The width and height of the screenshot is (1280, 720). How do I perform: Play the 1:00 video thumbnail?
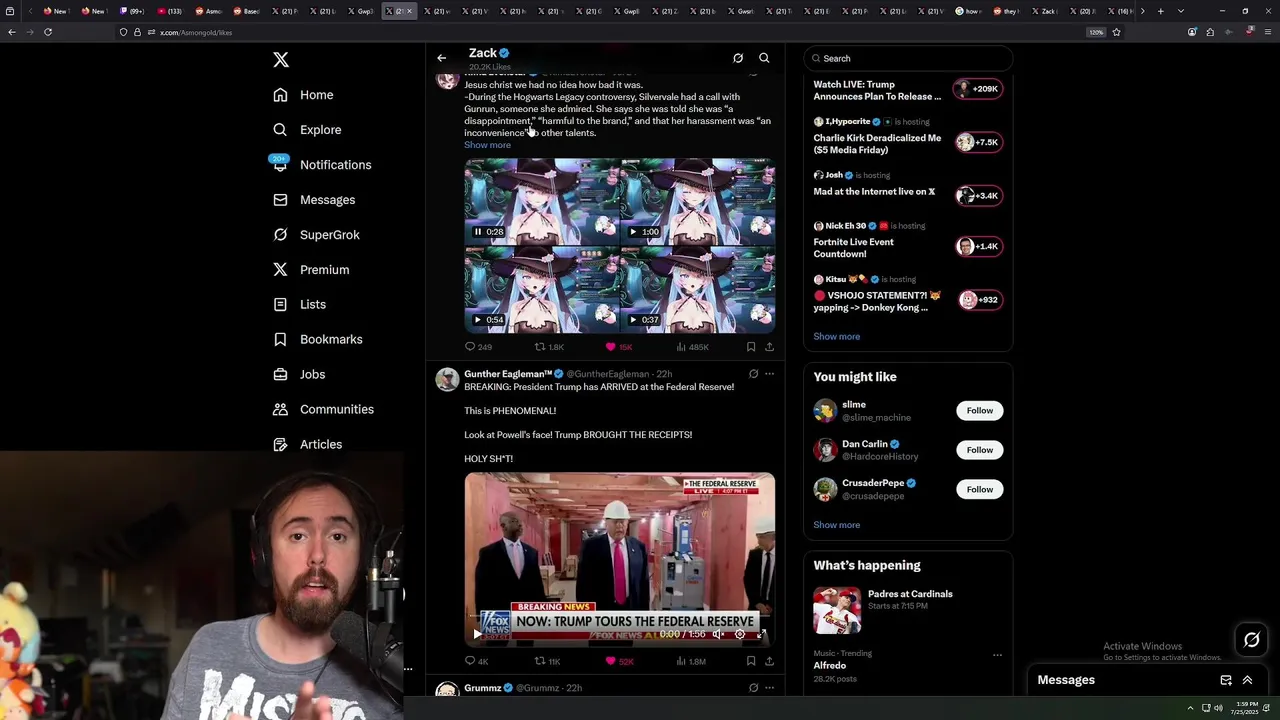633,232
